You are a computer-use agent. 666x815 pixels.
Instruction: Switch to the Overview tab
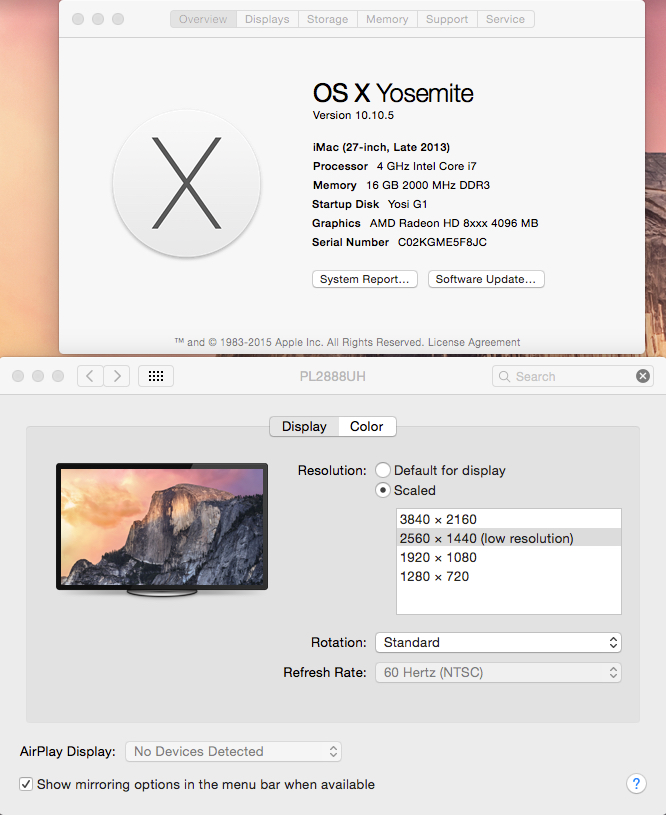203,19
